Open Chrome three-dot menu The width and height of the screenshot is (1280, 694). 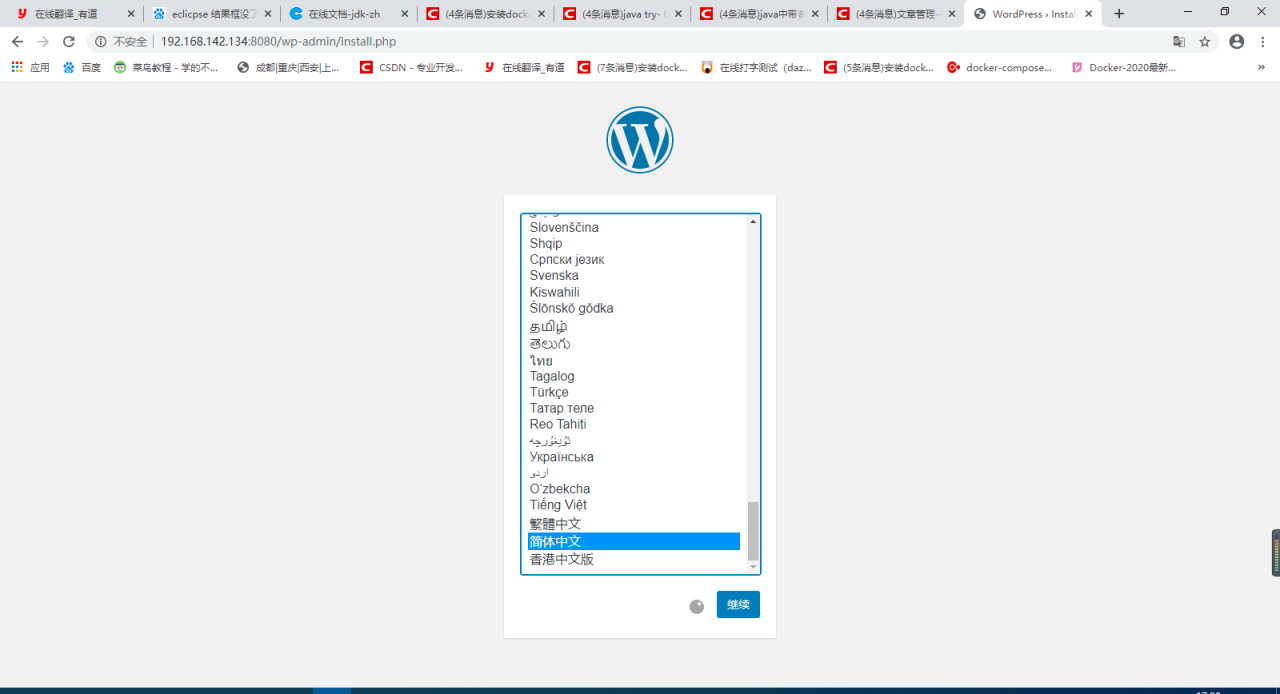(x=1263, y=42)
